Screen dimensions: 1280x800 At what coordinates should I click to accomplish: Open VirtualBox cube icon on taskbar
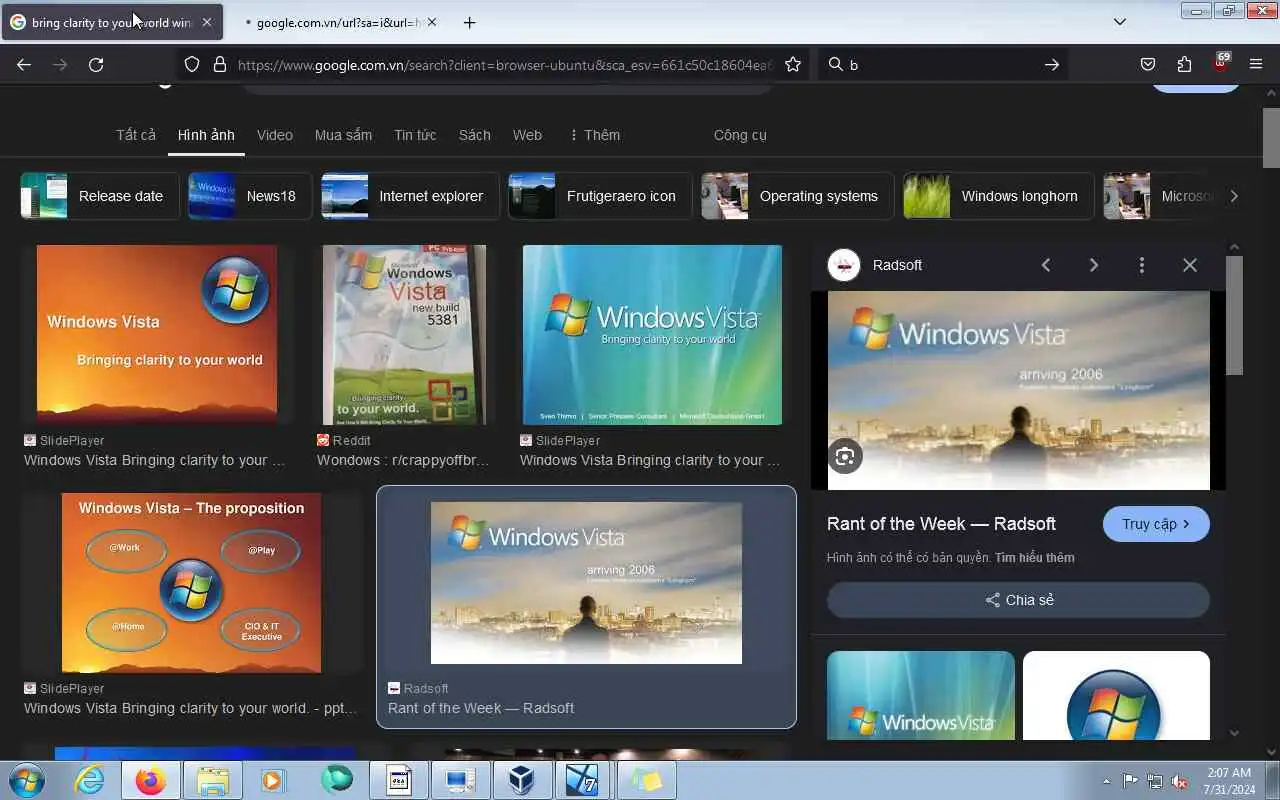(522, 780)
